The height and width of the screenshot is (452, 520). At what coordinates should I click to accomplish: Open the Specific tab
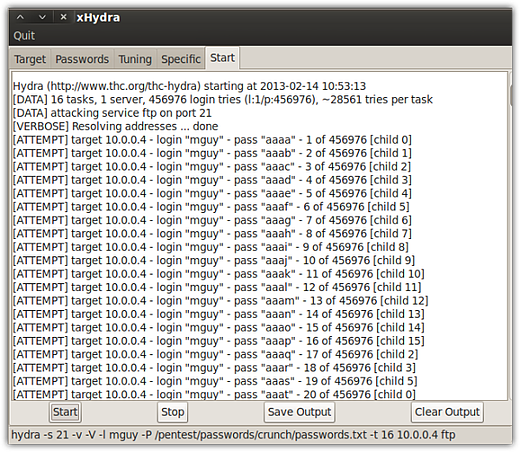click(x=181, y=59)
